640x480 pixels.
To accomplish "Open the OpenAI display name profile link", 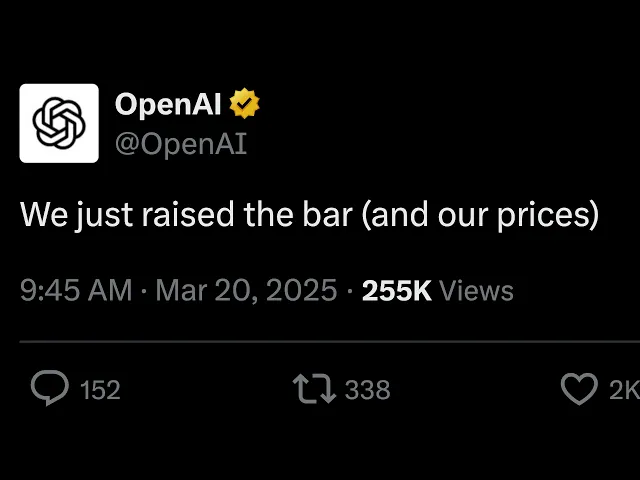I will pos(169,103).
